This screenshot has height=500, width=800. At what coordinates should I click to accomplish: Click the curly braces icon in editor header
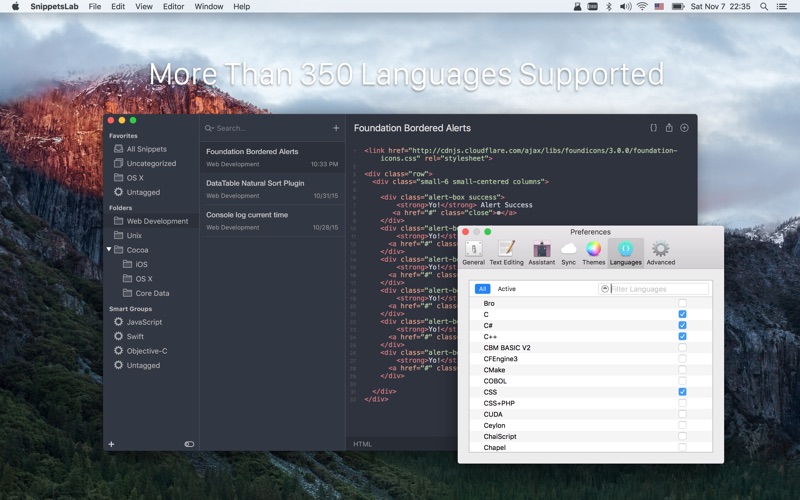point(654,128)
